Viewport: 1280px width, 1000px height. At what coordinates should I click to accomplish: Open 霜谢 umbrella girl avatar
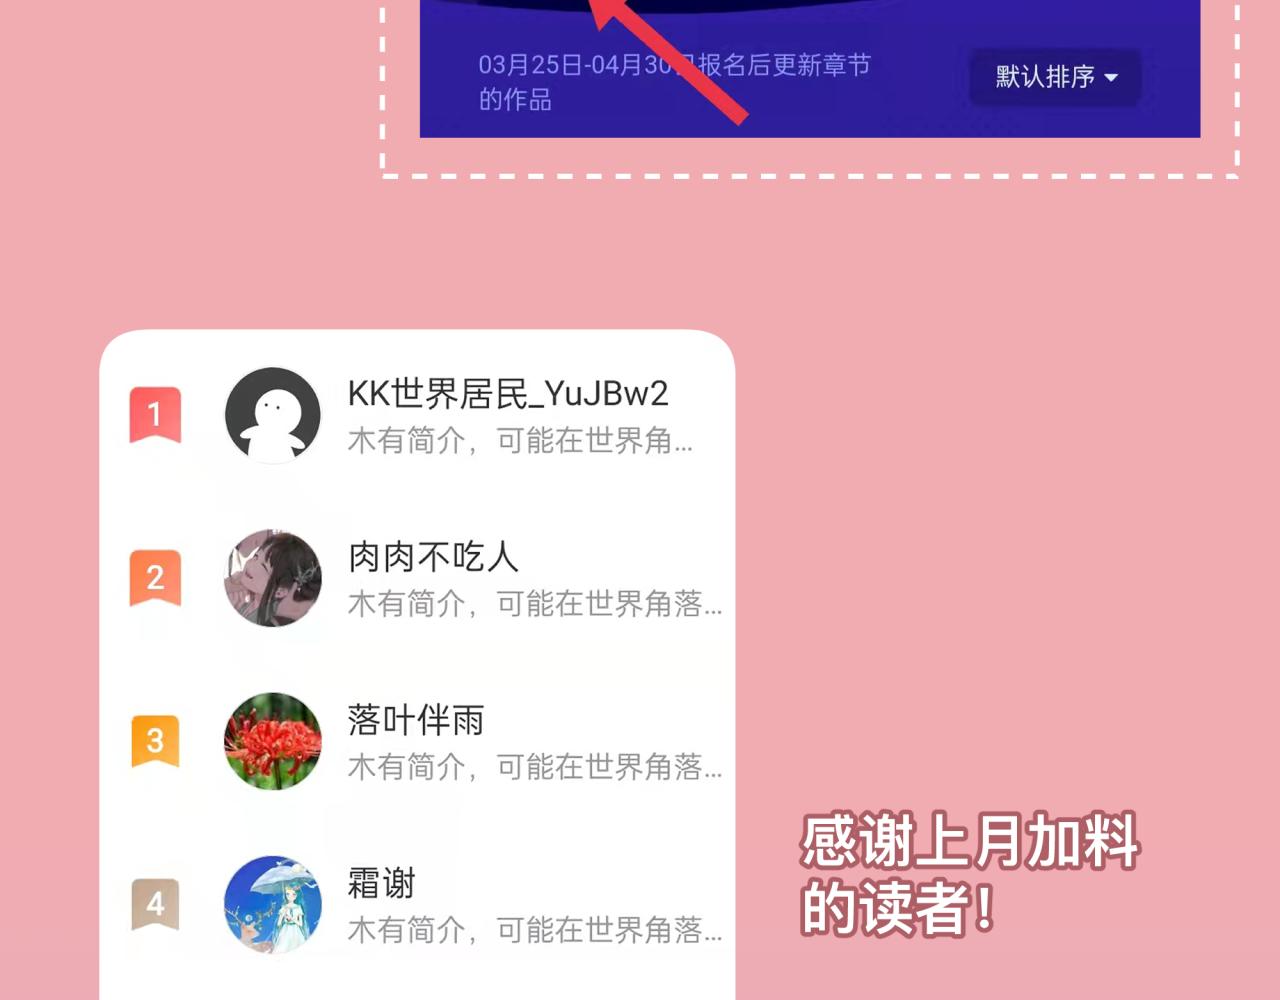point(273,904)
